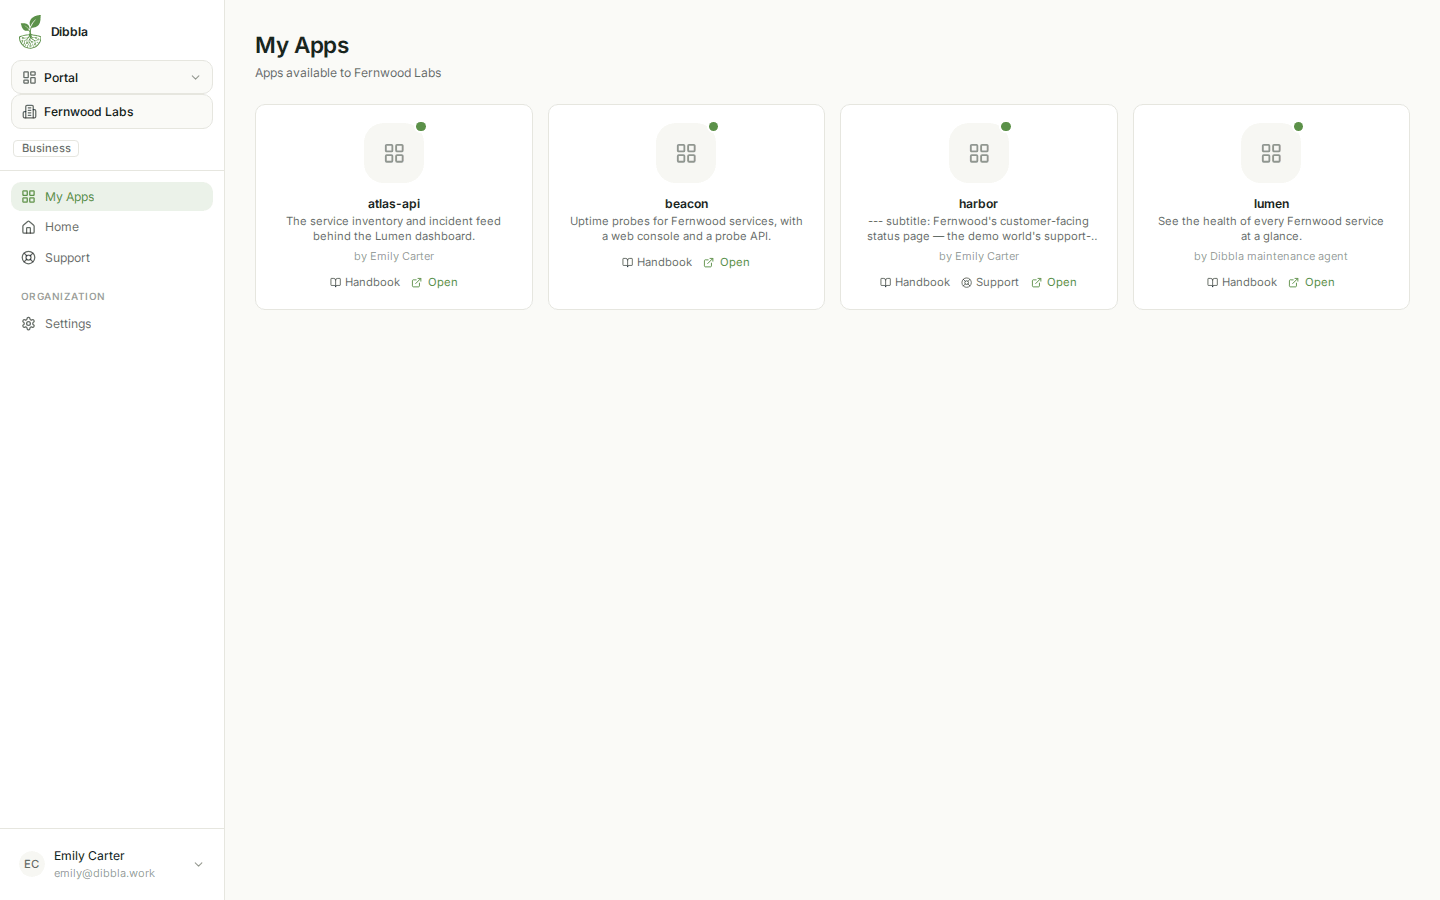Click the Portal grid icon
Screen dimensions: 1440x900
(x=30, y=77)
